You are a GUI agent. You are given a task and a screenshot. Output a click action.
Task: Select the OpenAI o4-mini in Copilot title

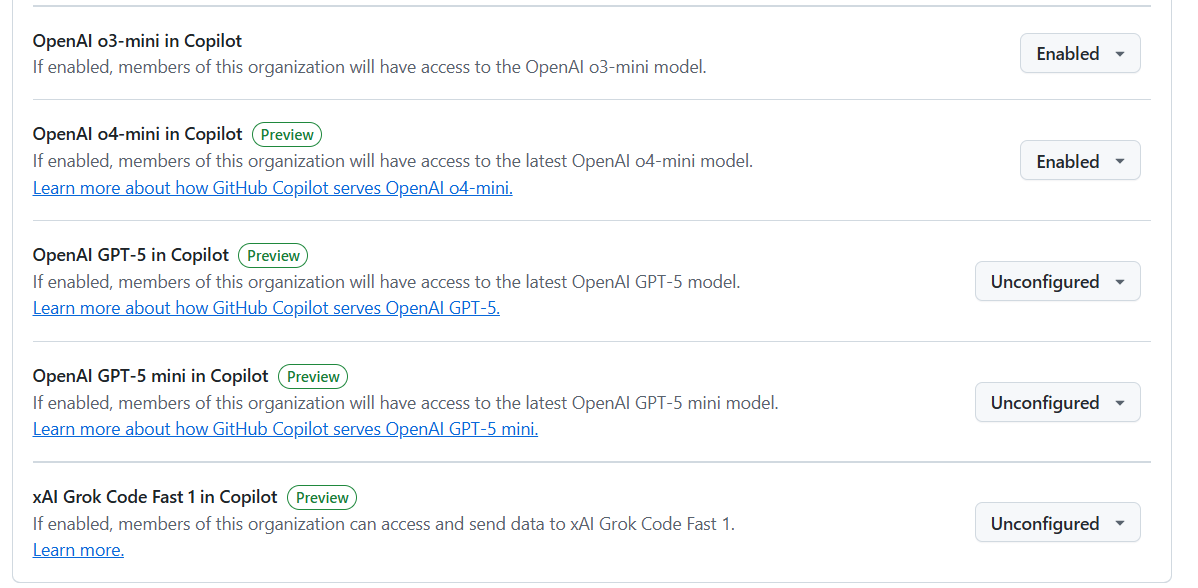pos(138,134)
